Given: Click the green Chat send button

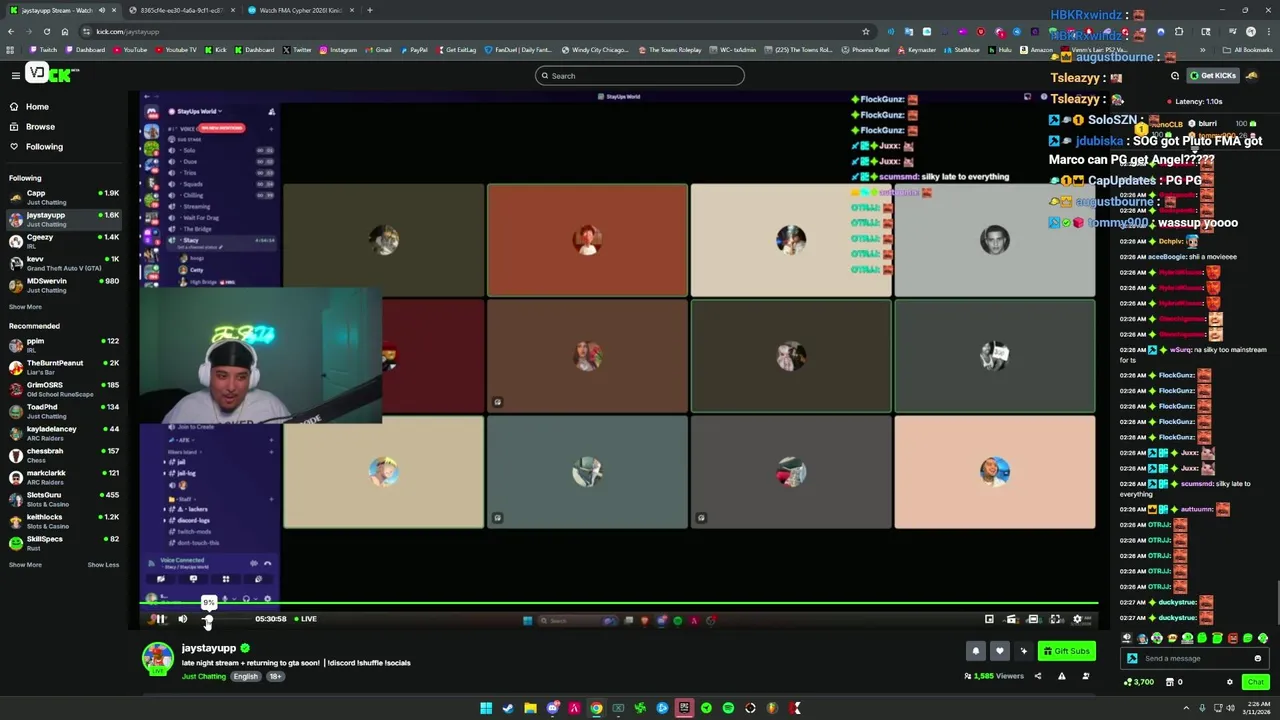Looking at the screenshot, I should coord(1255,682).
